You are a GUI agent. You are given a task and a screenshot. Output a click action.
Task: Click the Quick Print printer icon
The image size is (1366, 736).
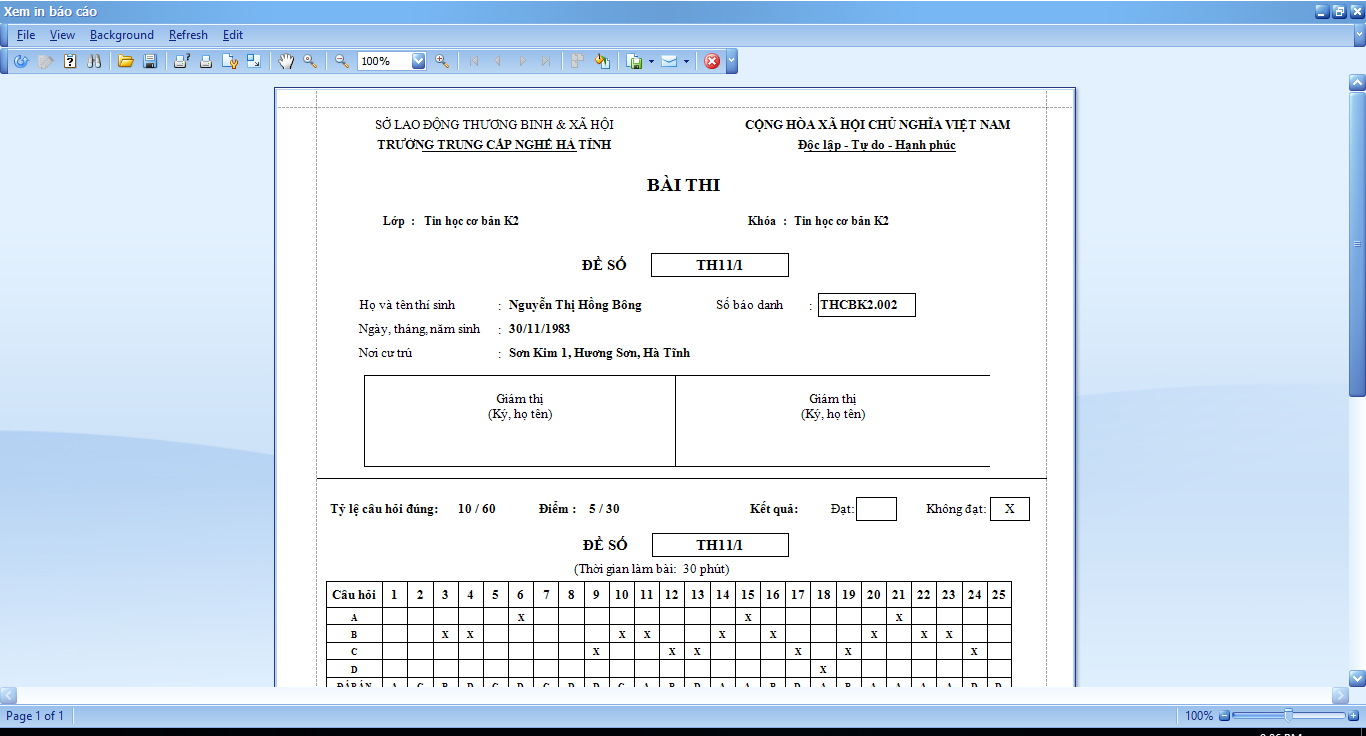coord(205,61)
